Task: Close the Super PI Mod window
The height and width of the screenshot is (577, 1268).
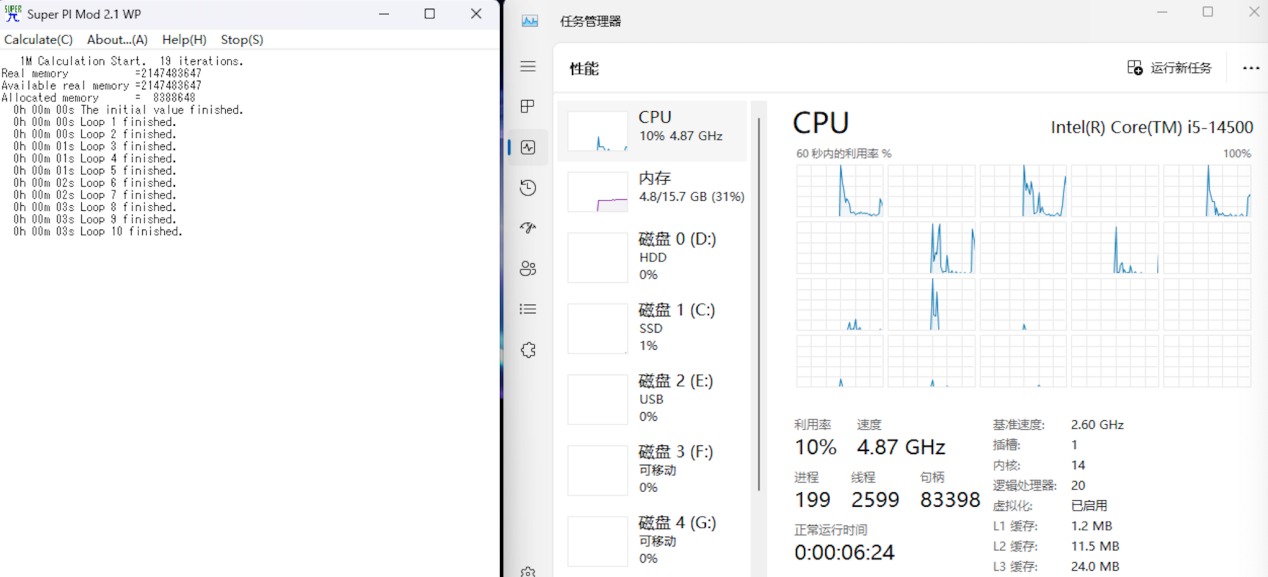Action: 476,14
